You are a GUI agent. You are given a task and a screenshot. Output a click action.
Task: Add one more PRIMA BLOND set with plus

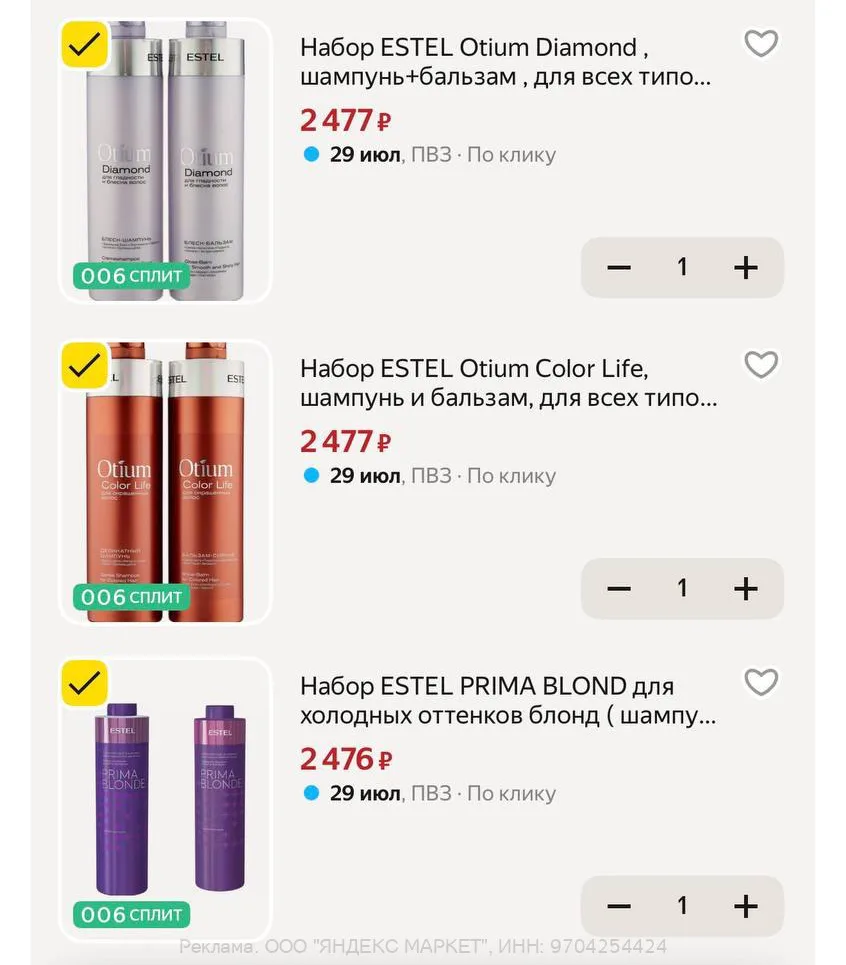coord(746,907)
